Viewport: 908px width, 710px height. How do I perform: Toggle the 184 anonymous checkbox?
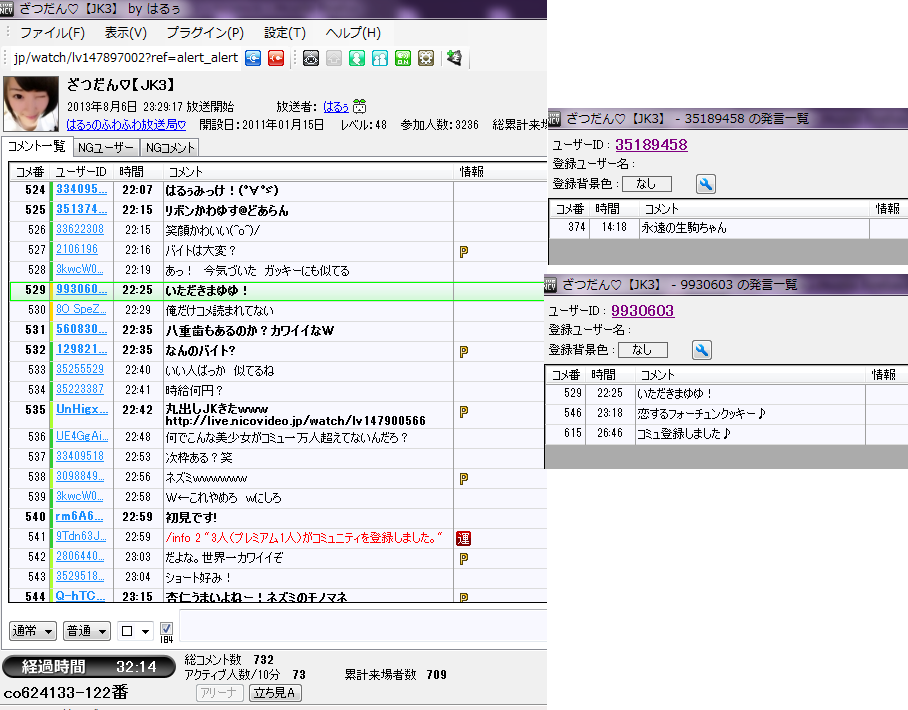(x=166, y=628)
